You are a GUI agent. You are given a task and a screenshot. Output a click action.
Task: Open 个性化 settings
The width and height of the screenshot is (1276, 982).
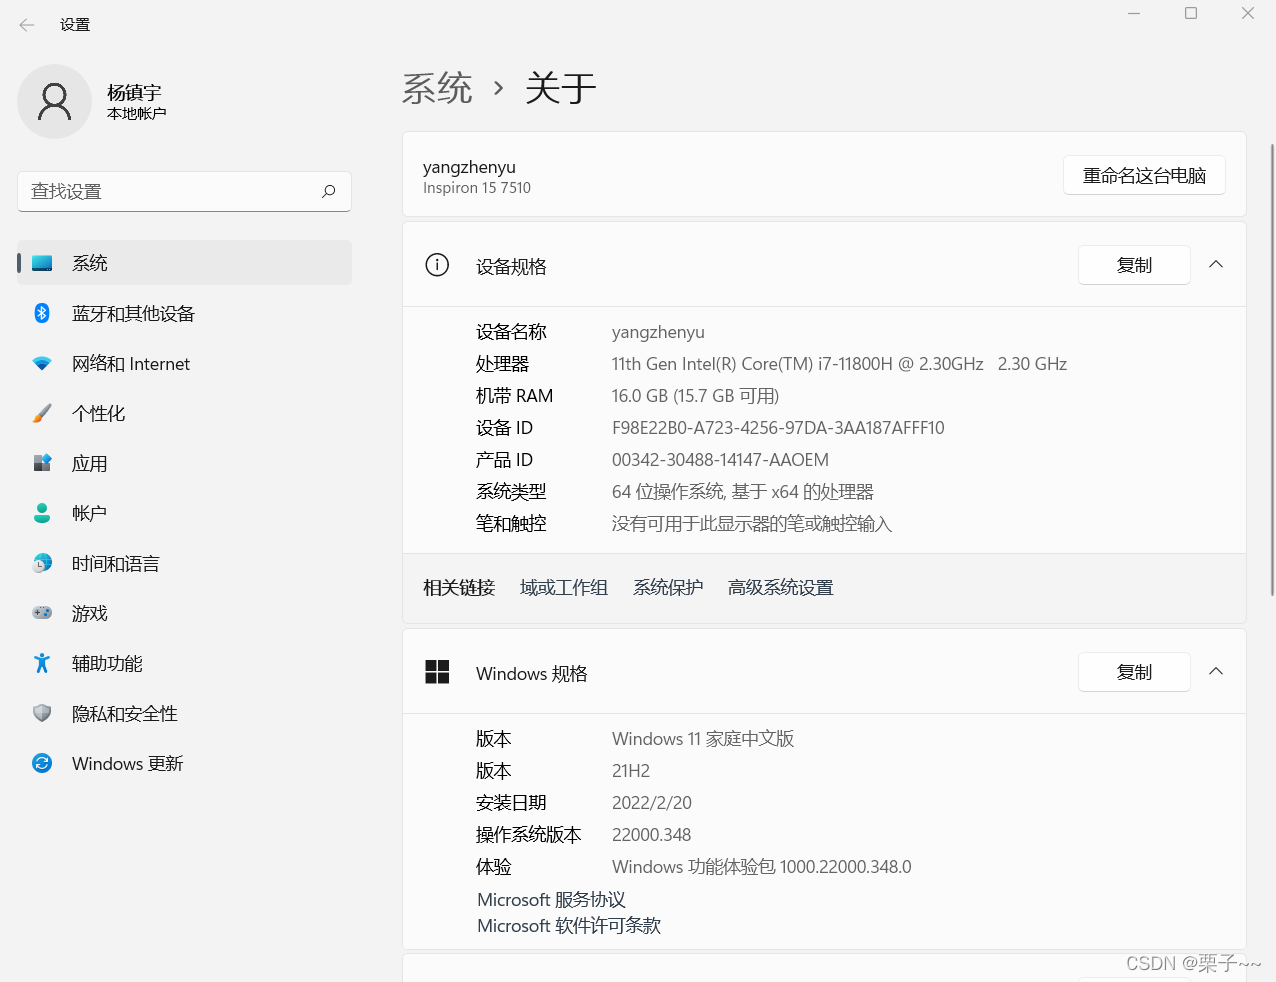[x=185, y=413]
